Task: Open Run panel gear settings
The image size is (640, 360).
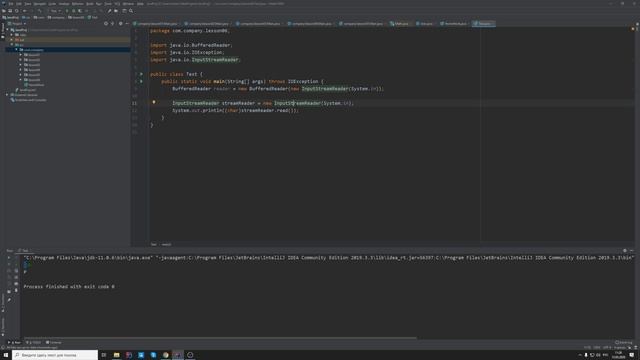Action: pyautogui.click(x=624, y=251)
